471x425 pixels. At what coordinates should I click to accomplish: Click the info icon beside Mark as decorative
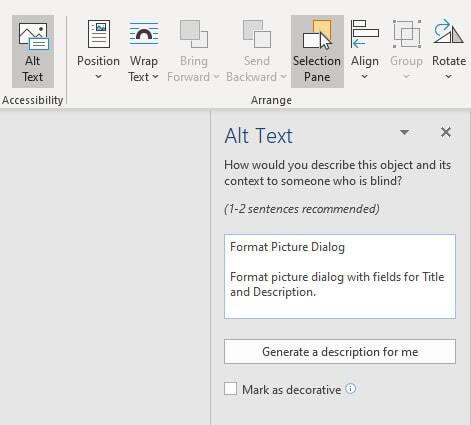pyautogui.click(x=350, y=388)
